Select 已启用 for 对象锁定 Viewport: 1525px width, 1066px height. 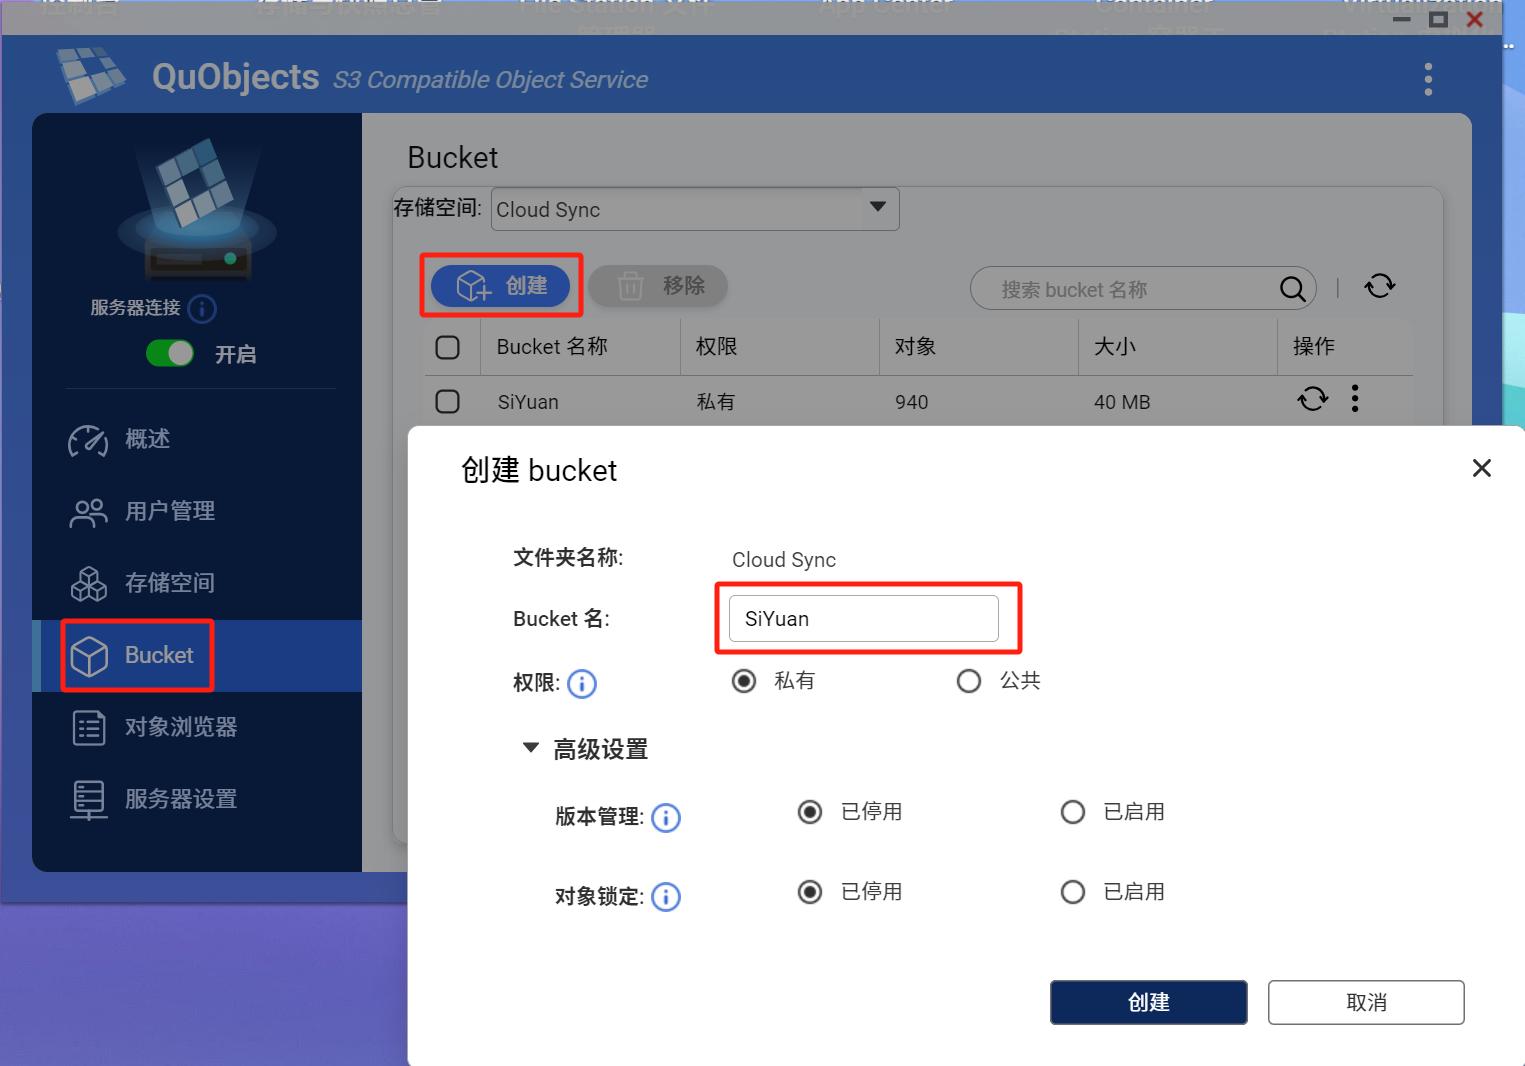[1073, 892]
